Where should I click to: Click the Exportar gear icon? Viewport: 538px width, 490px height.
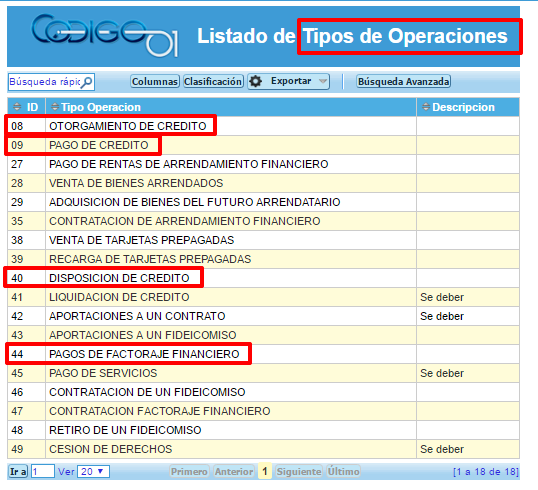(256, 81)
